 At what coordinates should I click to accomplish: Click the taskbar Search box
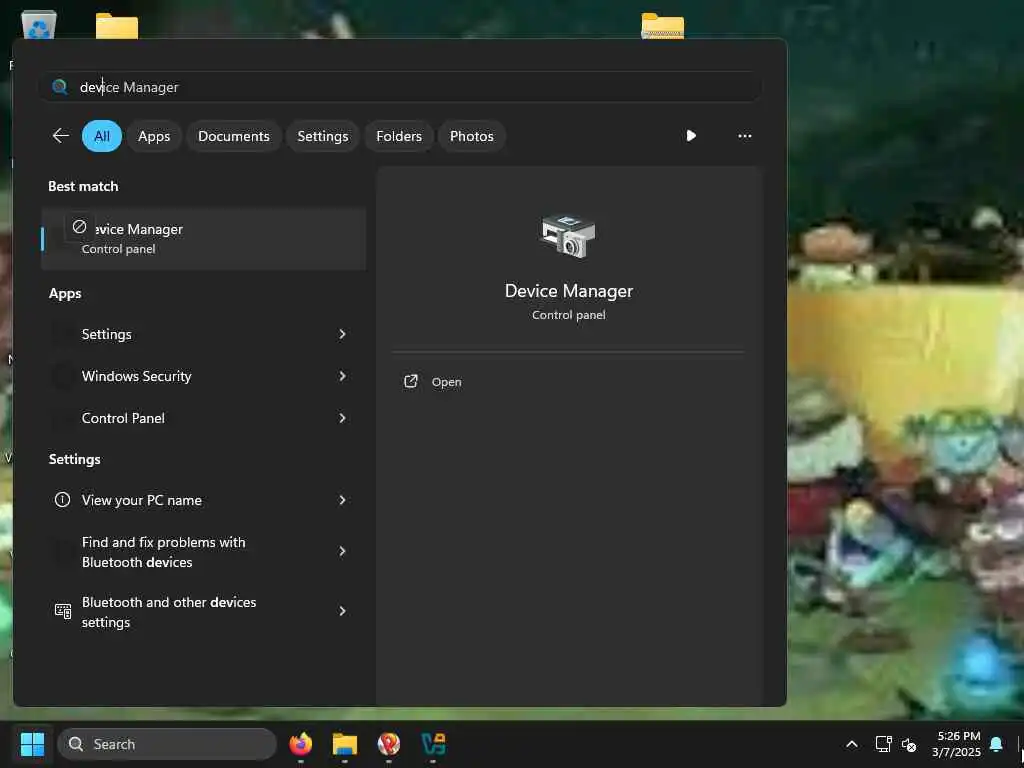[167, 744]
